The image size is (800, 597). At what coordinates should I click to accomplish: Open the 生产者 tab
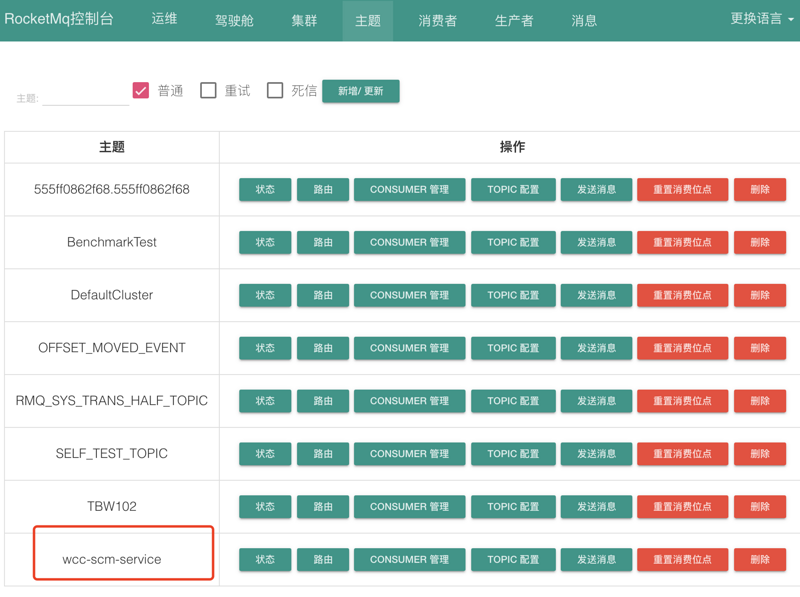click(514, 20)
